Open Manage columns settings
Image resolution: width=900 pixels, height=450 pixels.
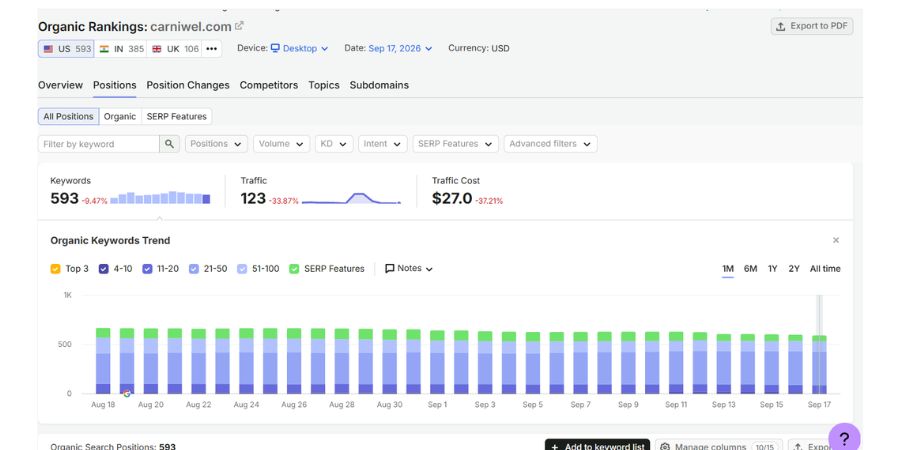(x=719, y=445)
